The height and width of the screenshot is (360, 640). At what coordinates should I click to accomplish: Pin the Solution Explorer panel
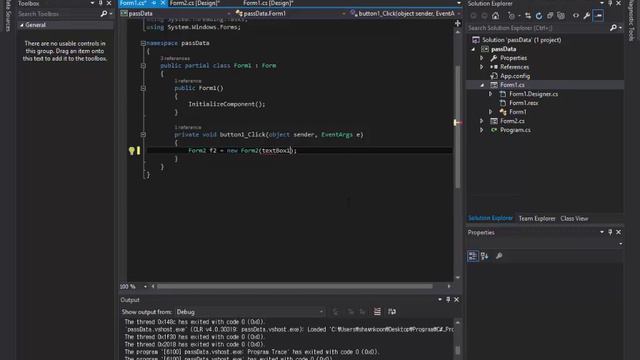[610, 3]
